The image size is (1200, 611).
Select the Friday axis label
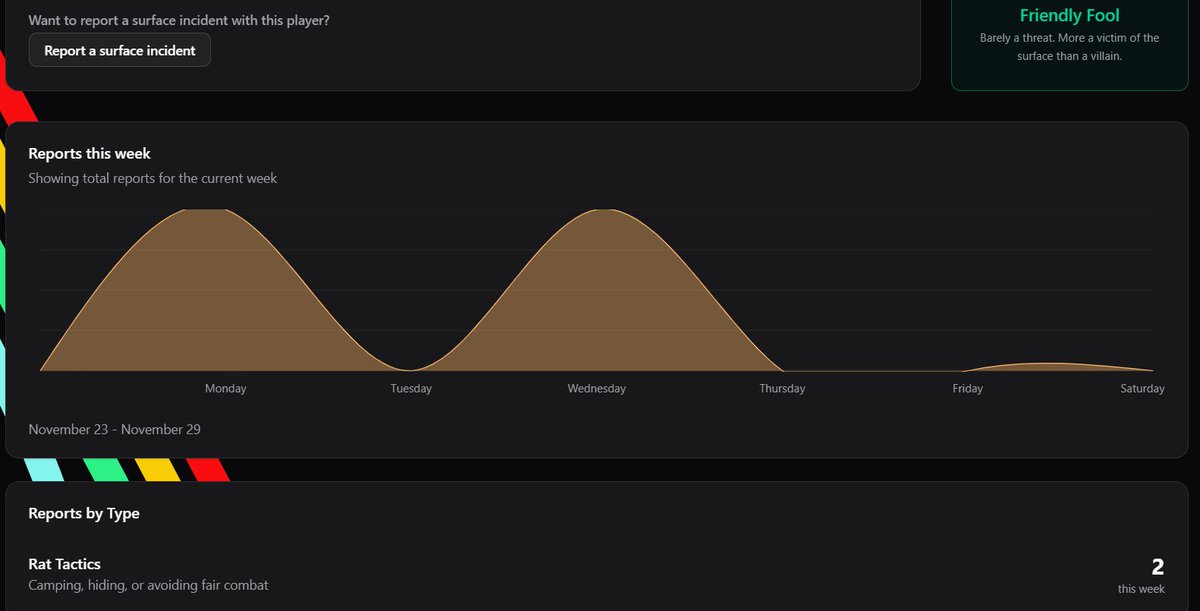967,388
